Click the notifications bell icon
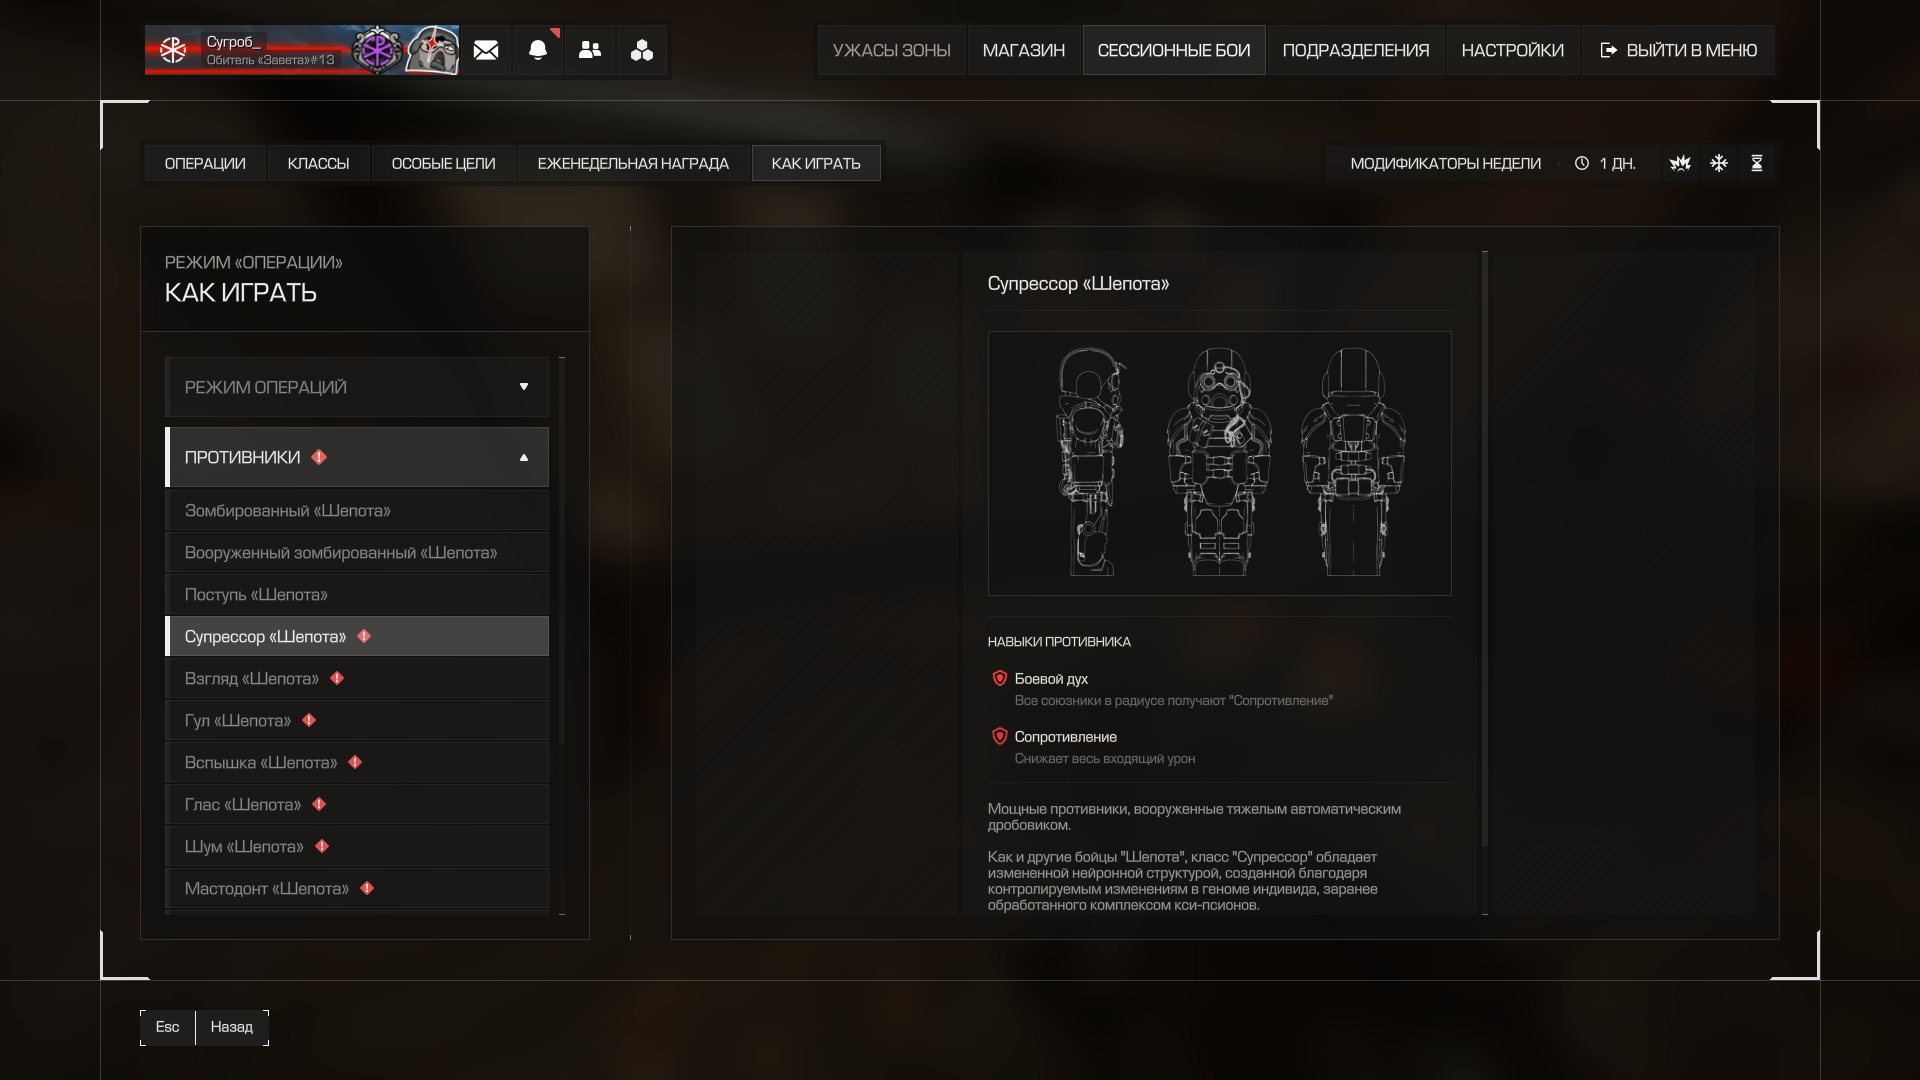The width and height of the screenshot is (1920, 1080). 538,50
